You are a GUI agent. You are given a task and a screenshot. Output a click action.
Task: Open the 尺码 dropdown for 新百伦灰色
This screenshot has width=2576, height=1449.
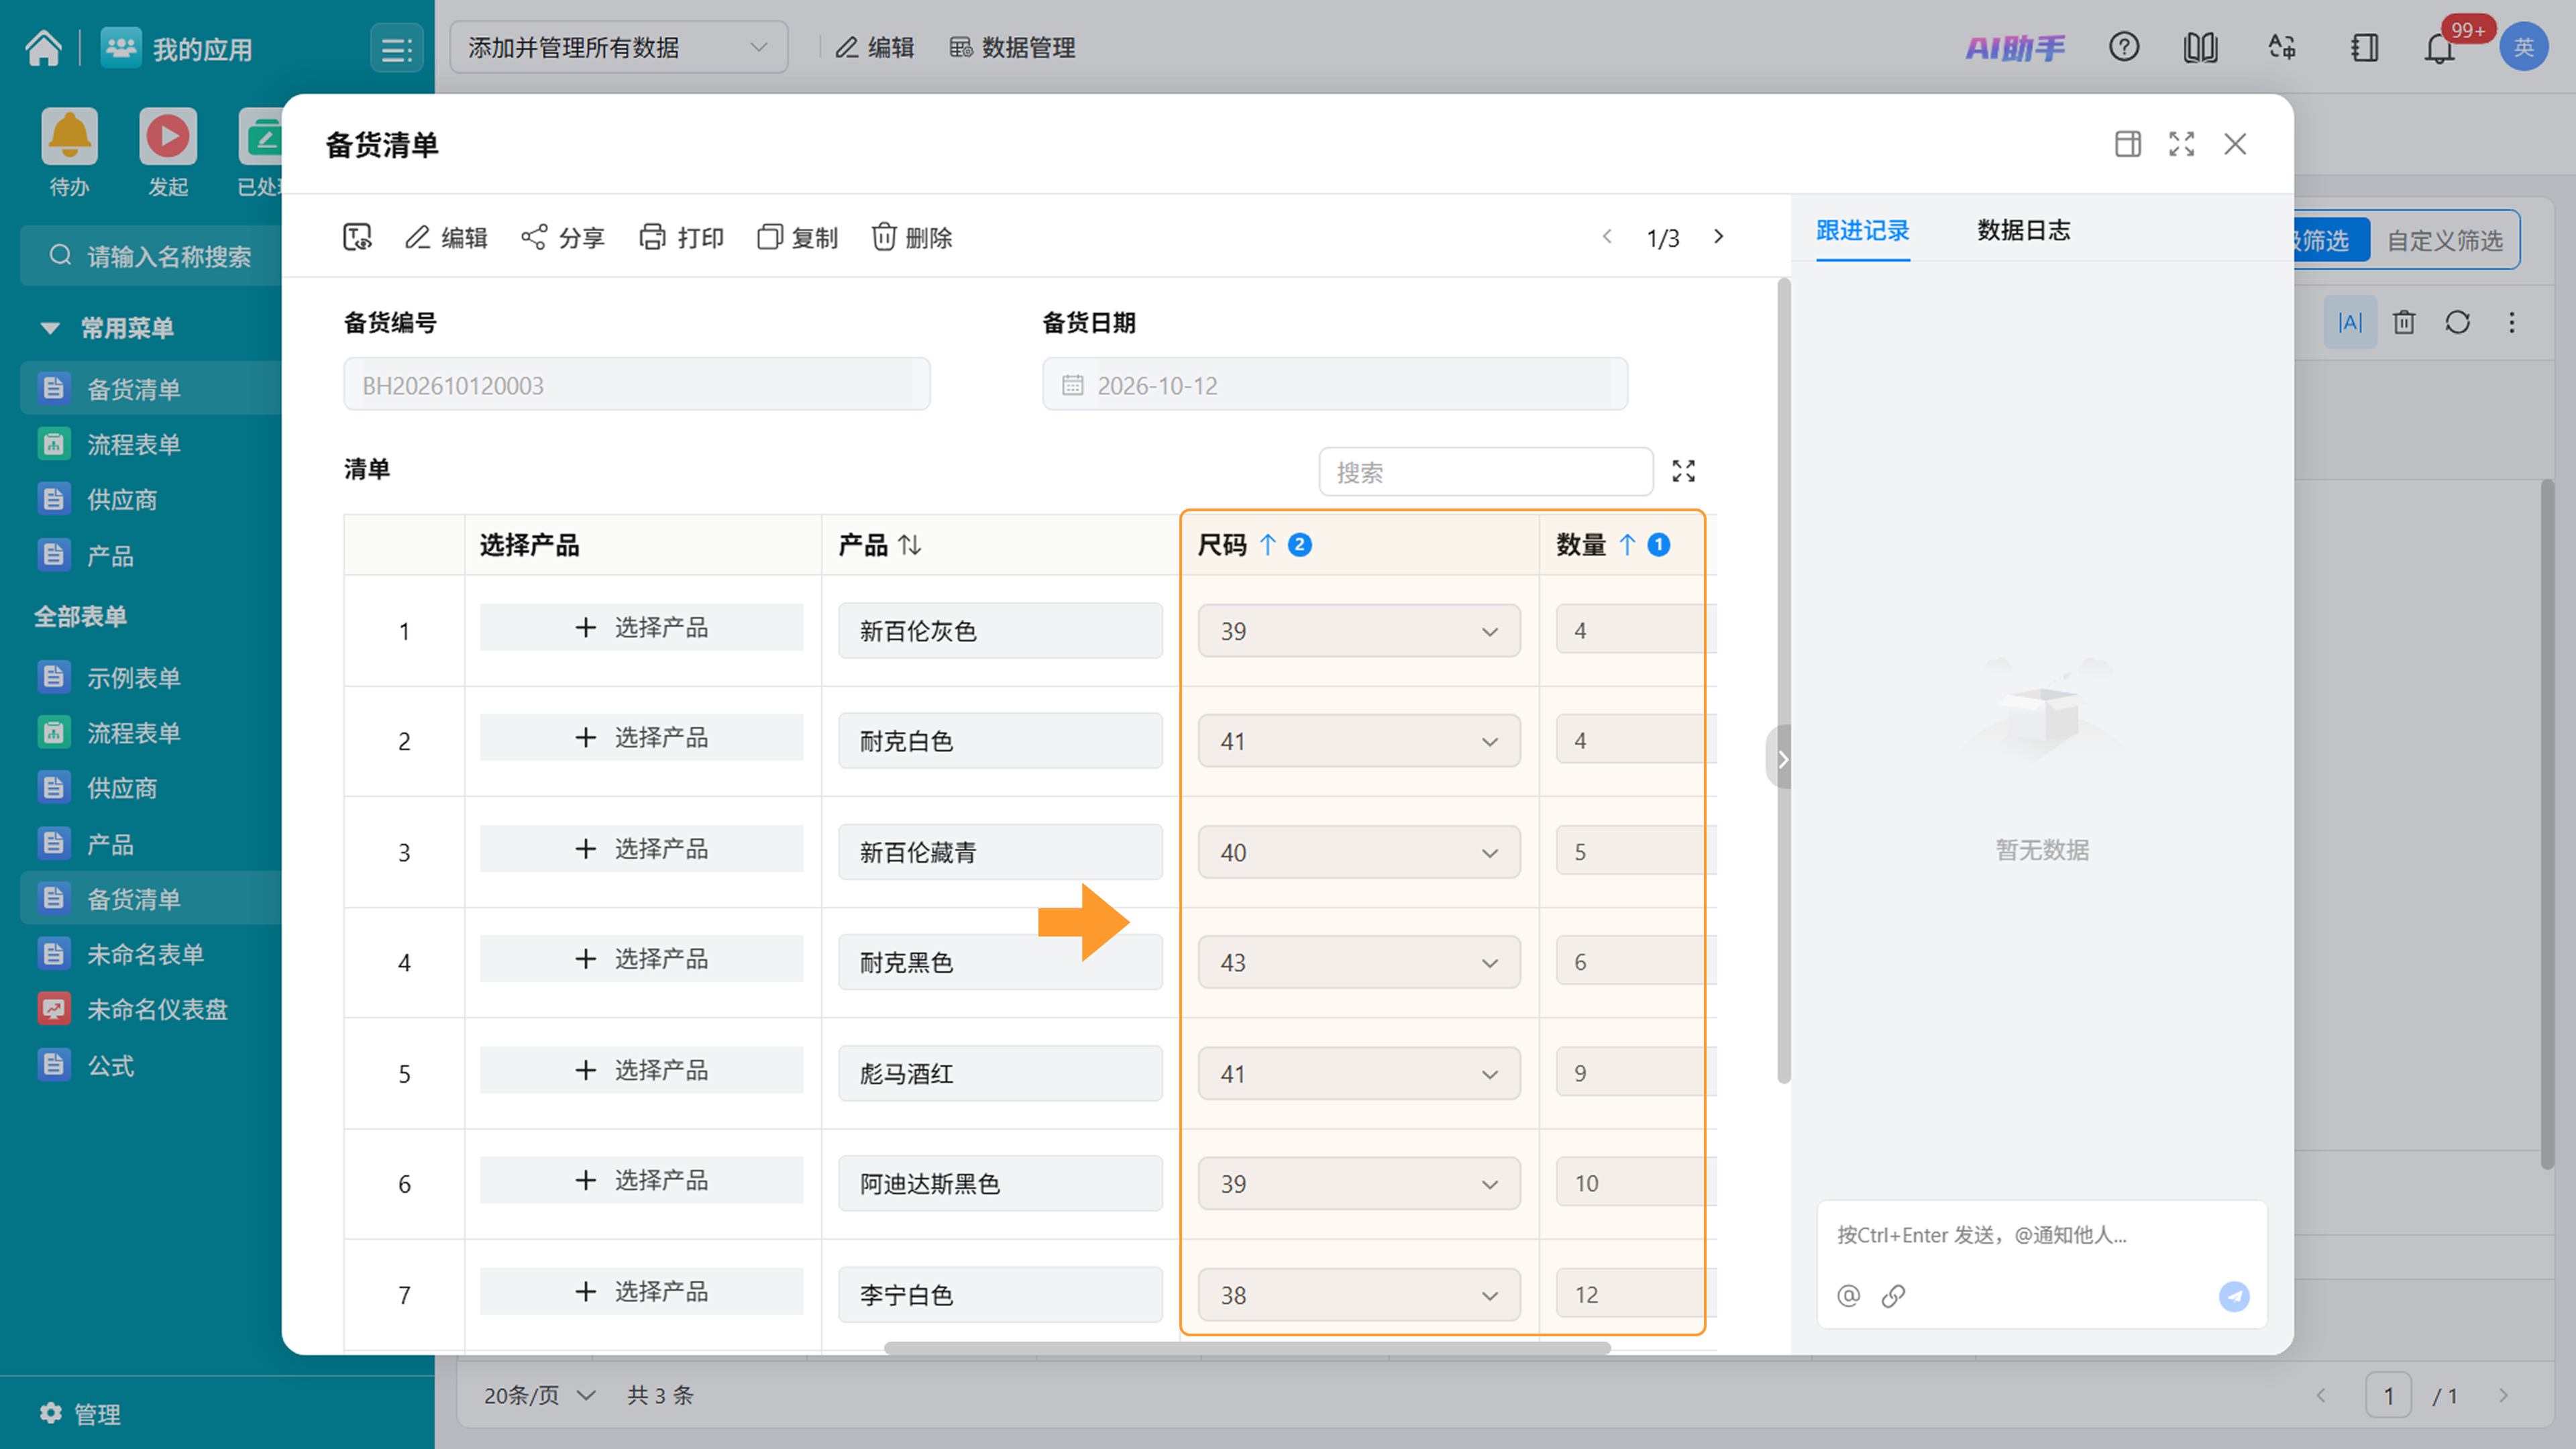(x=1359, y=631)
